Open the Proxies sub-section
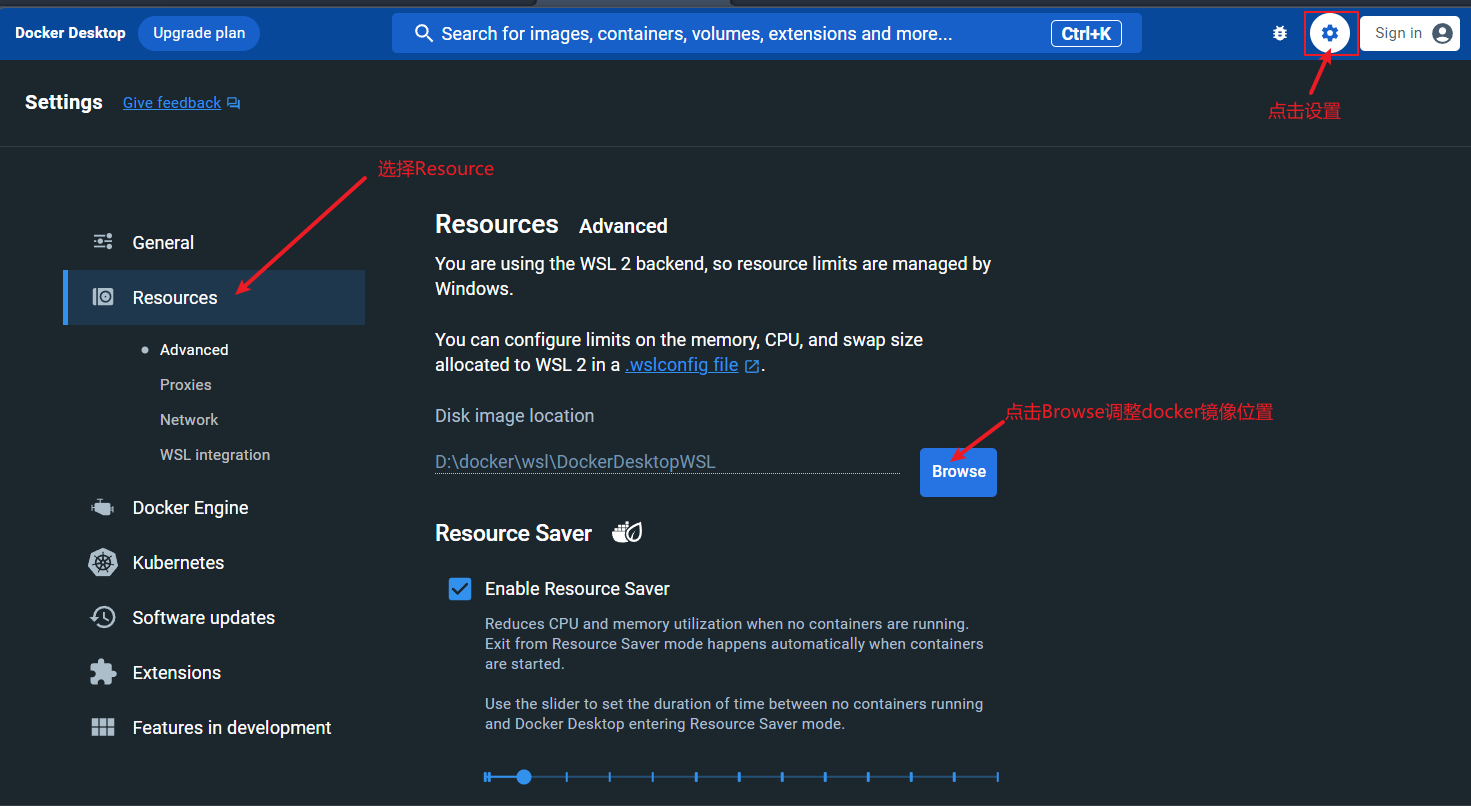 pos(186,385)
